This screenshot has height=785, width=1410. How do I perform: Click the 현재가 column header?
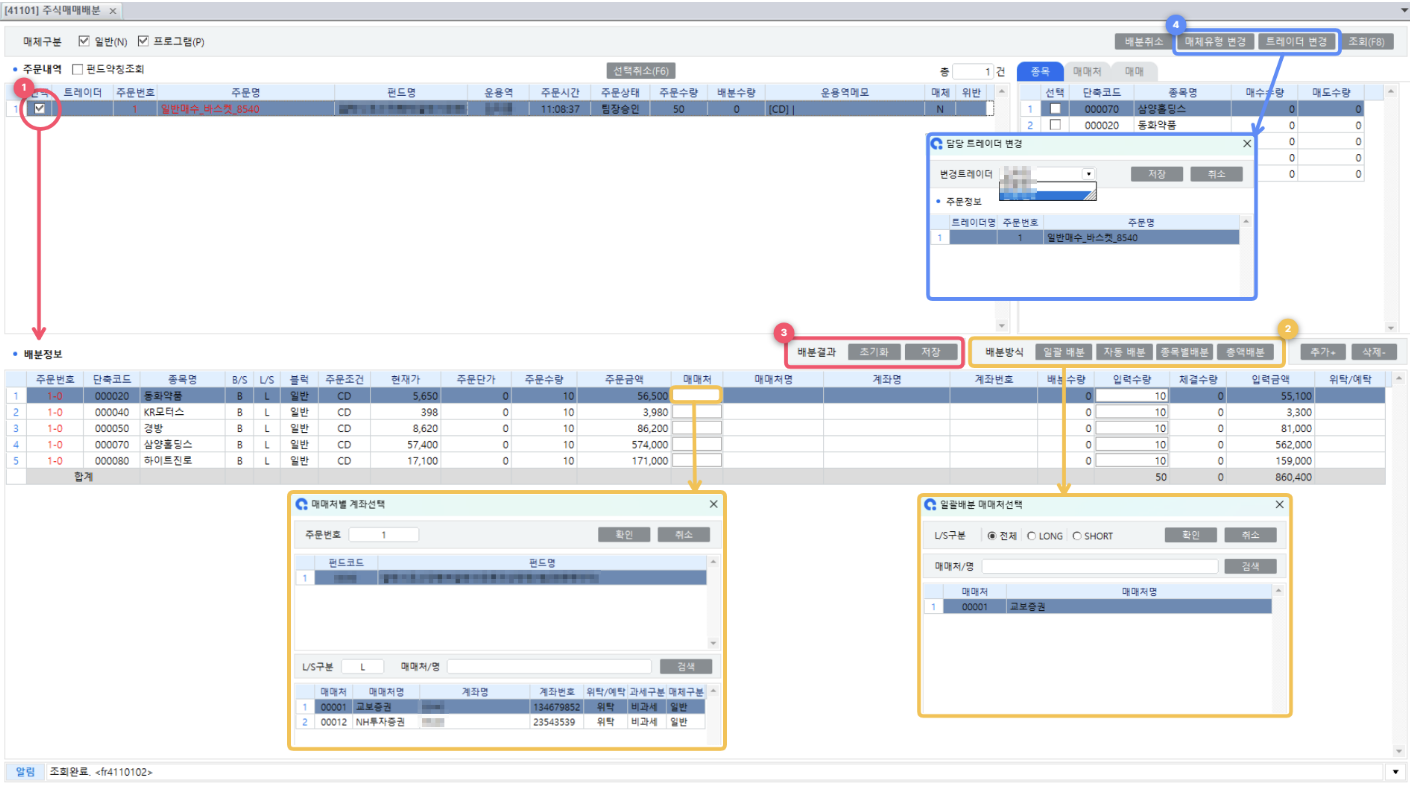408,380
